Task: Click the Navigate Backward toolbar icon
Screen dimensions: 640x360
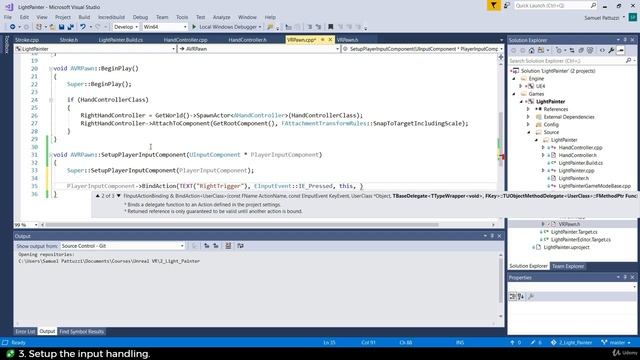Action: point(12,27)
